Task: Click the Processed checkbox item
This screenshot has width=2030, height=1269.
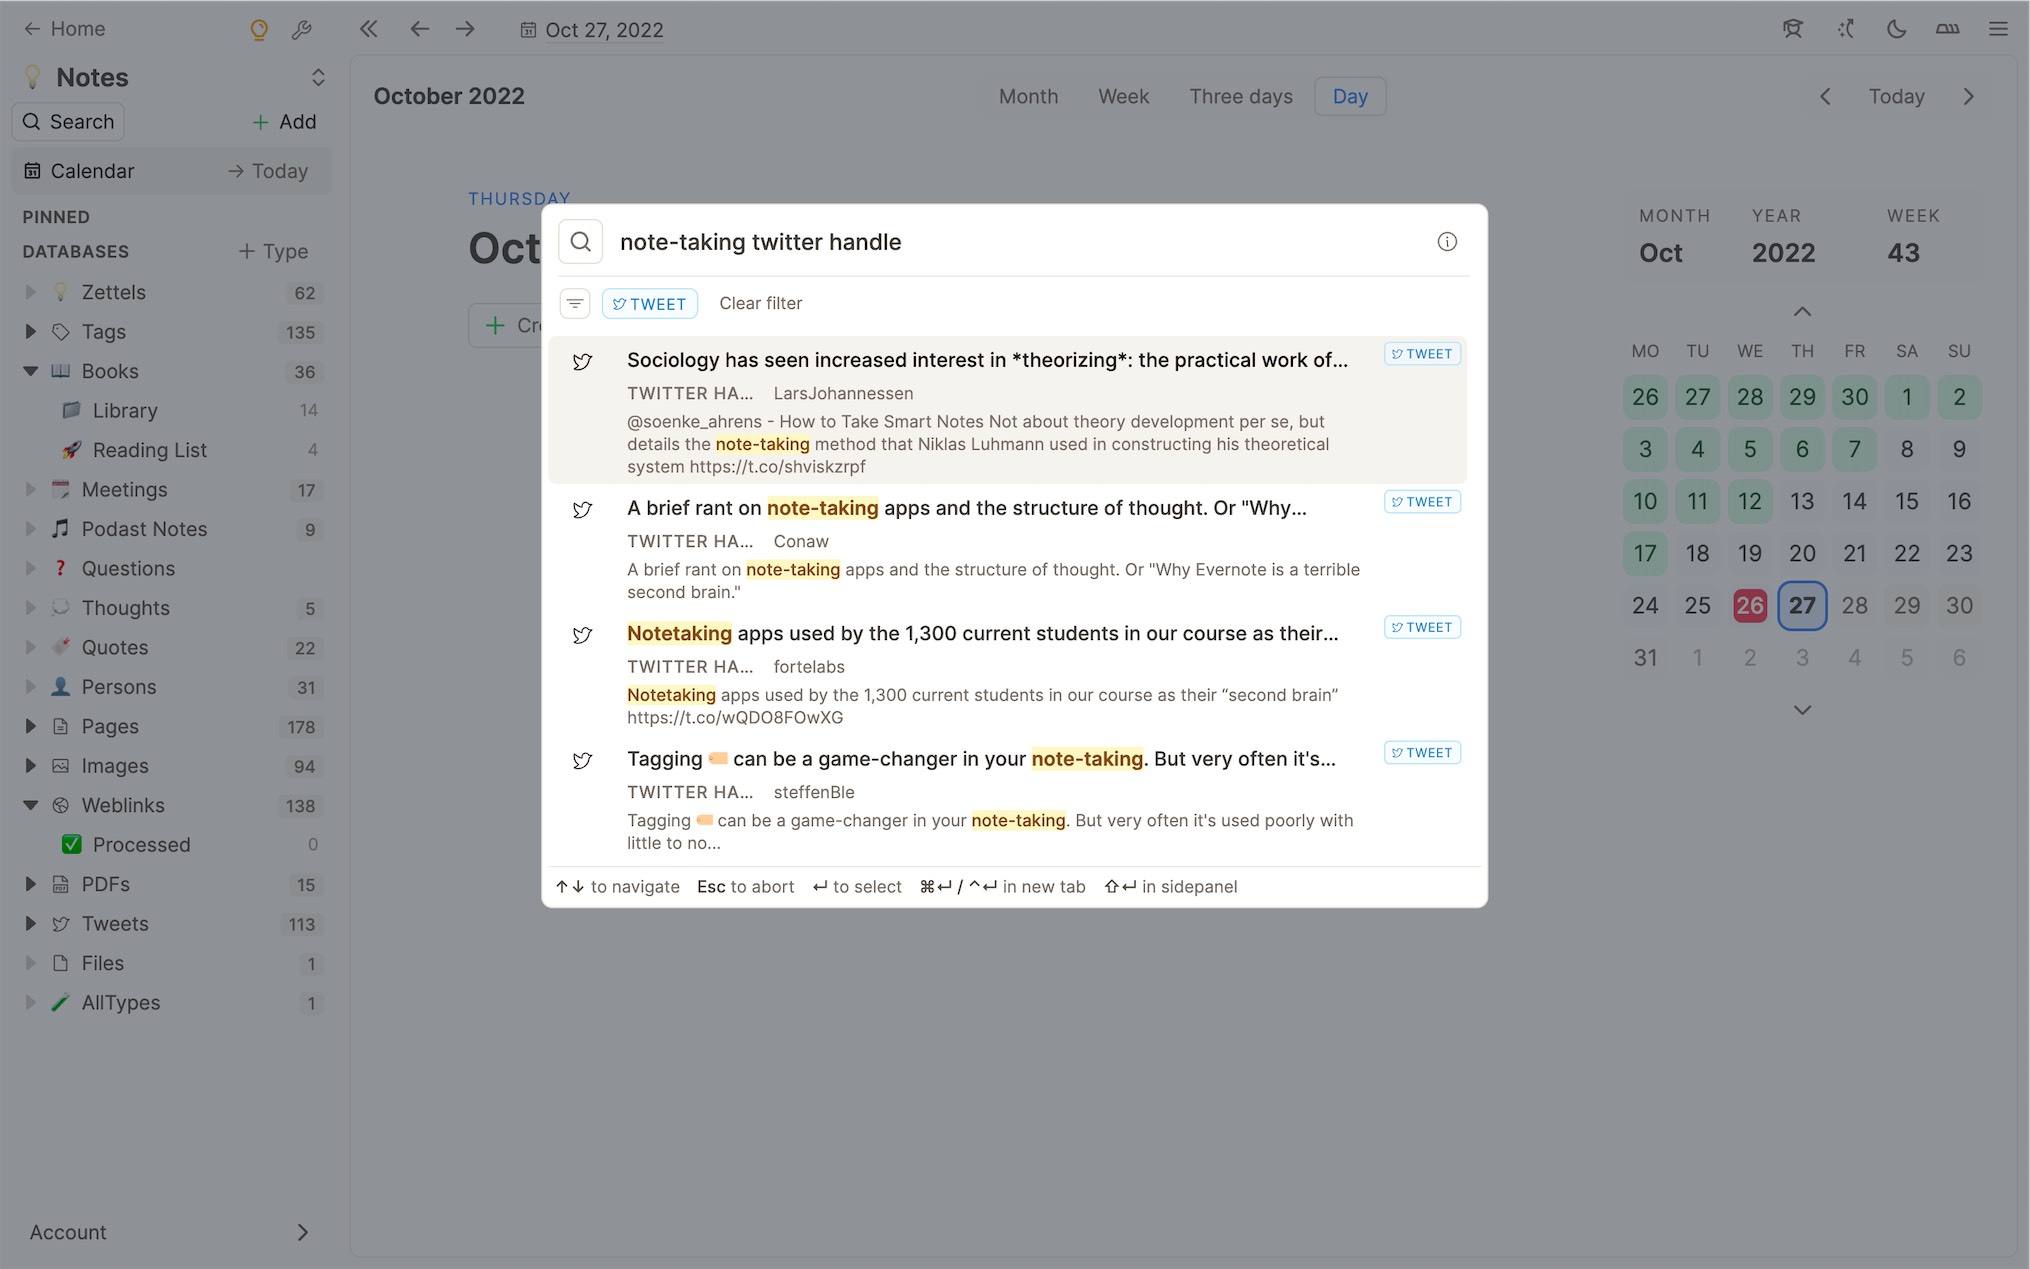Action: click(141, 845)
